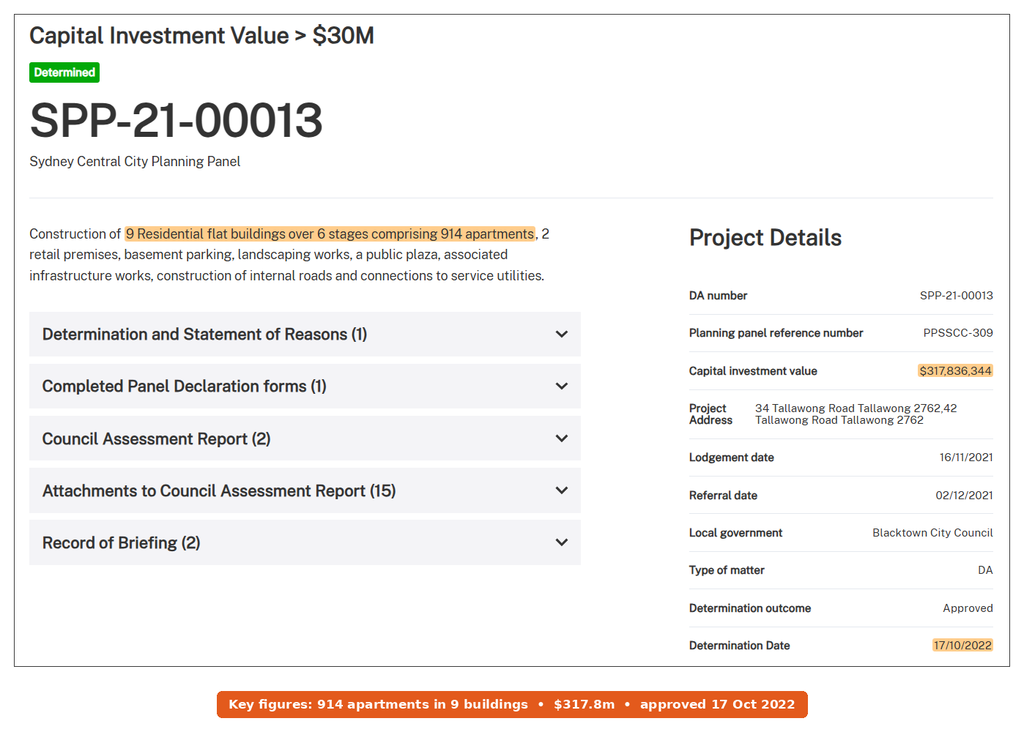Click the Capital Investment Value > $30M heading
Viewport: 1024px width, 732px height.
[202, 36]
